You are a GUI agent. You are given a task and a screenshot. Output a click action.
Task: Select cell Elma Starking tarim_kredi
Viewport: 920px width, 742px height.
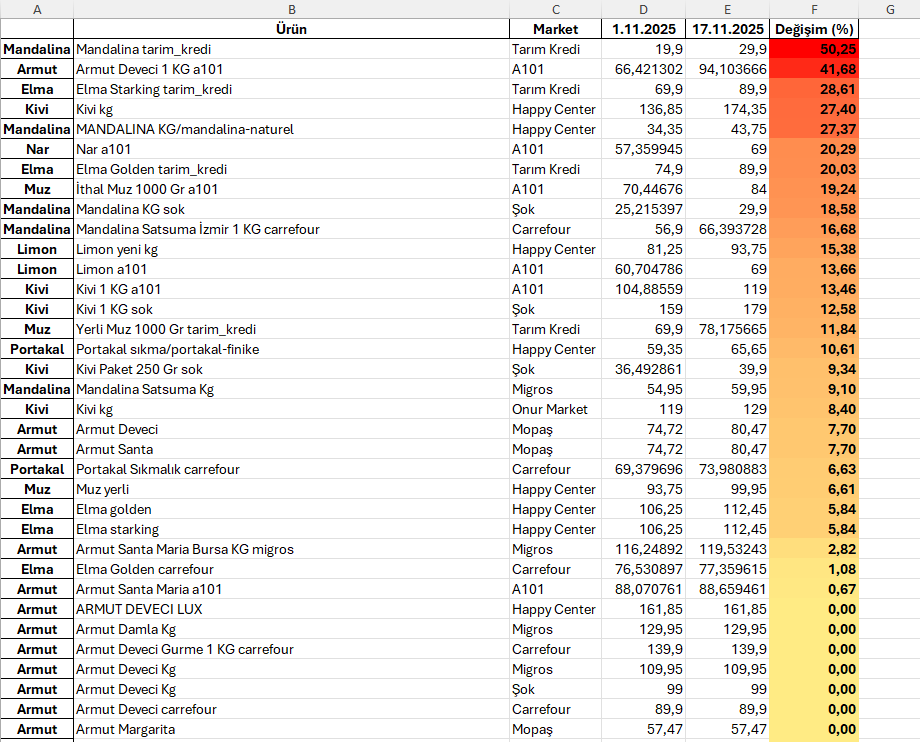pyautogui.click(x=292, y=89)
